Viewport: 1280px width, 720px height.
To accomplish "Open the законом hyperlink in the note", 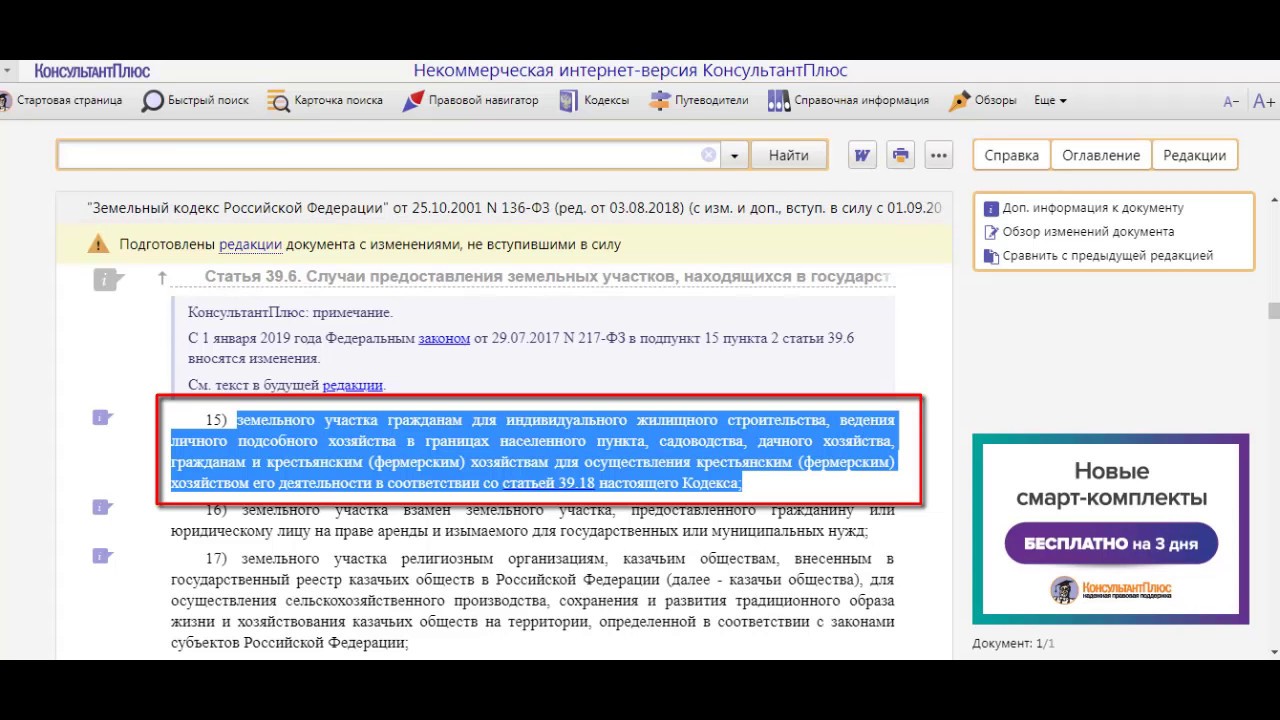I will tap(444, 338).
